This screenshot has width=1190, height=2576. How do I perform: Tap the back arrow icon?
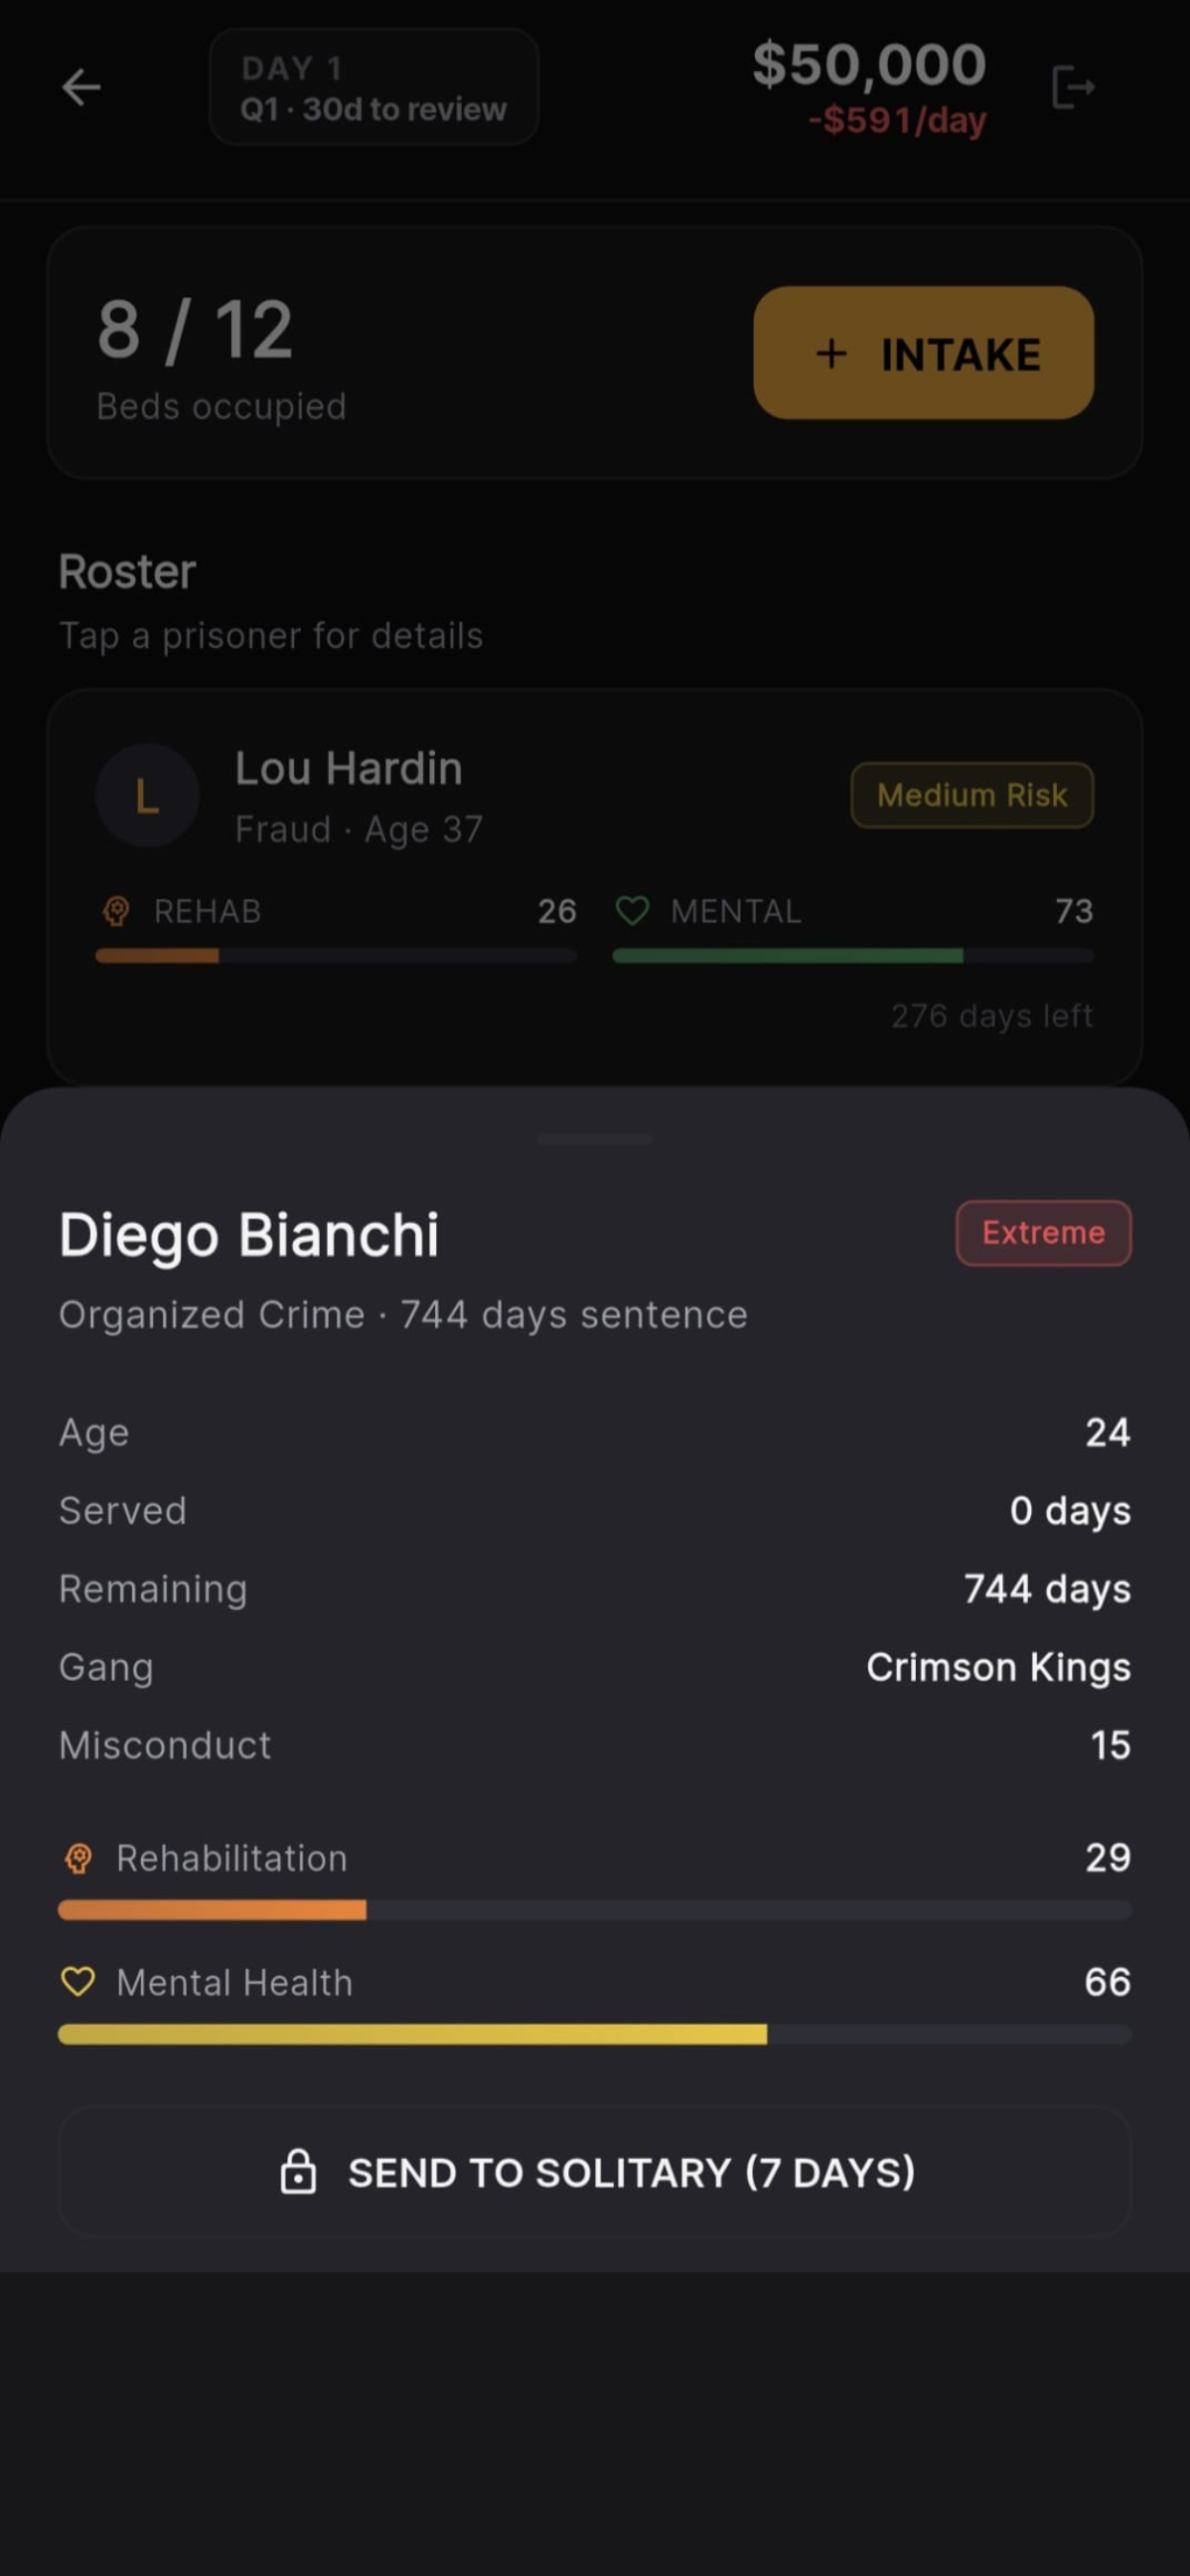click(x=81, y=88)
